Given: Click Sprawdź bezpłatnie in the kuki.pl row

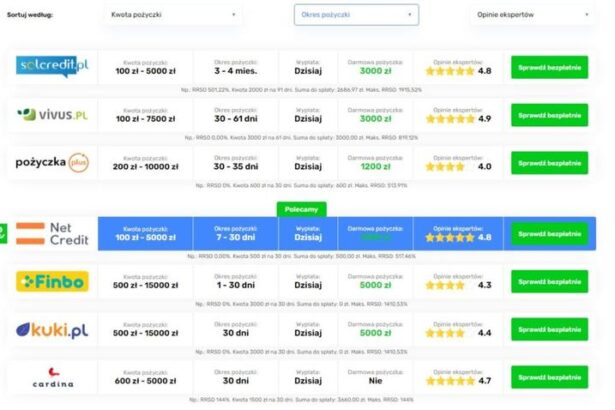Looking at the screenshot, I should pyautogui.click(x=549, y=329).
